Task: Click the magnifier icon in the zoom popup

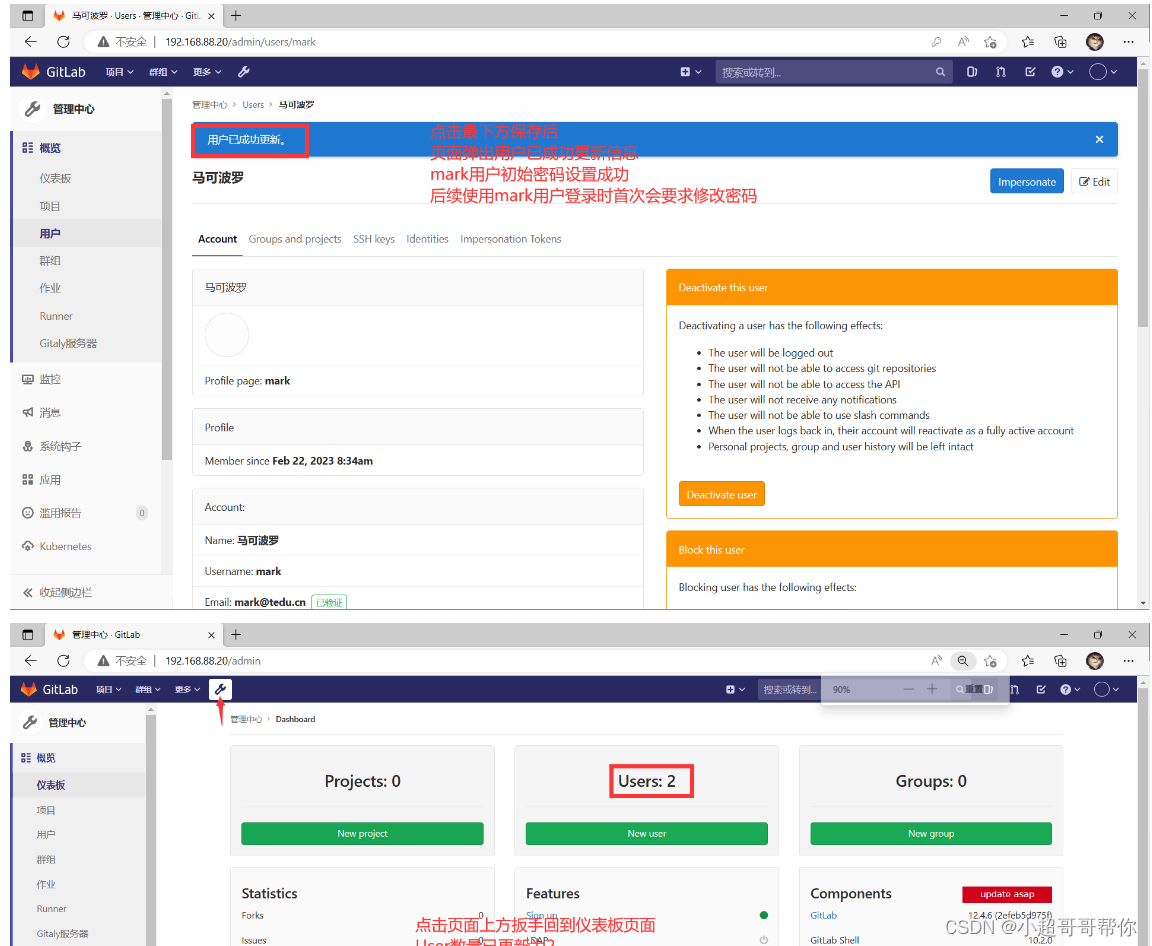Action: pyautogui.click(x=960, y=688)
